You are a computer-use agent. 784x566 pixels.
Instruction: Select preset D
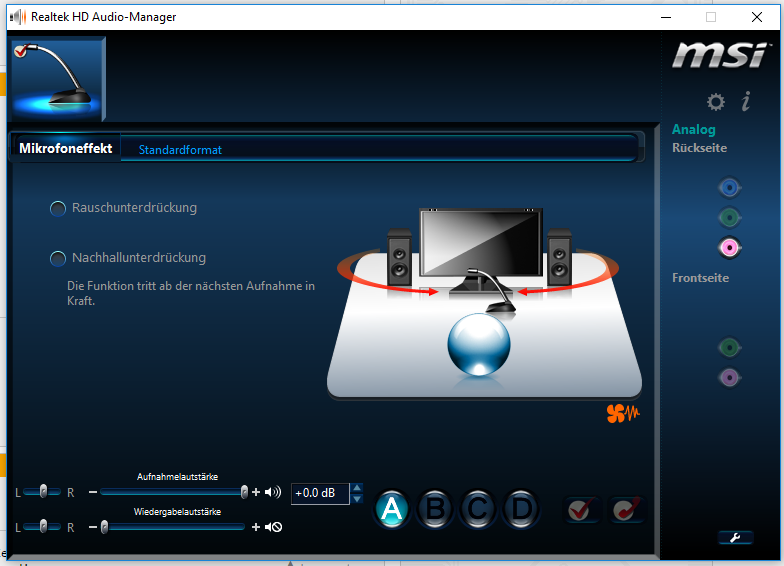[x=521, y=510]
